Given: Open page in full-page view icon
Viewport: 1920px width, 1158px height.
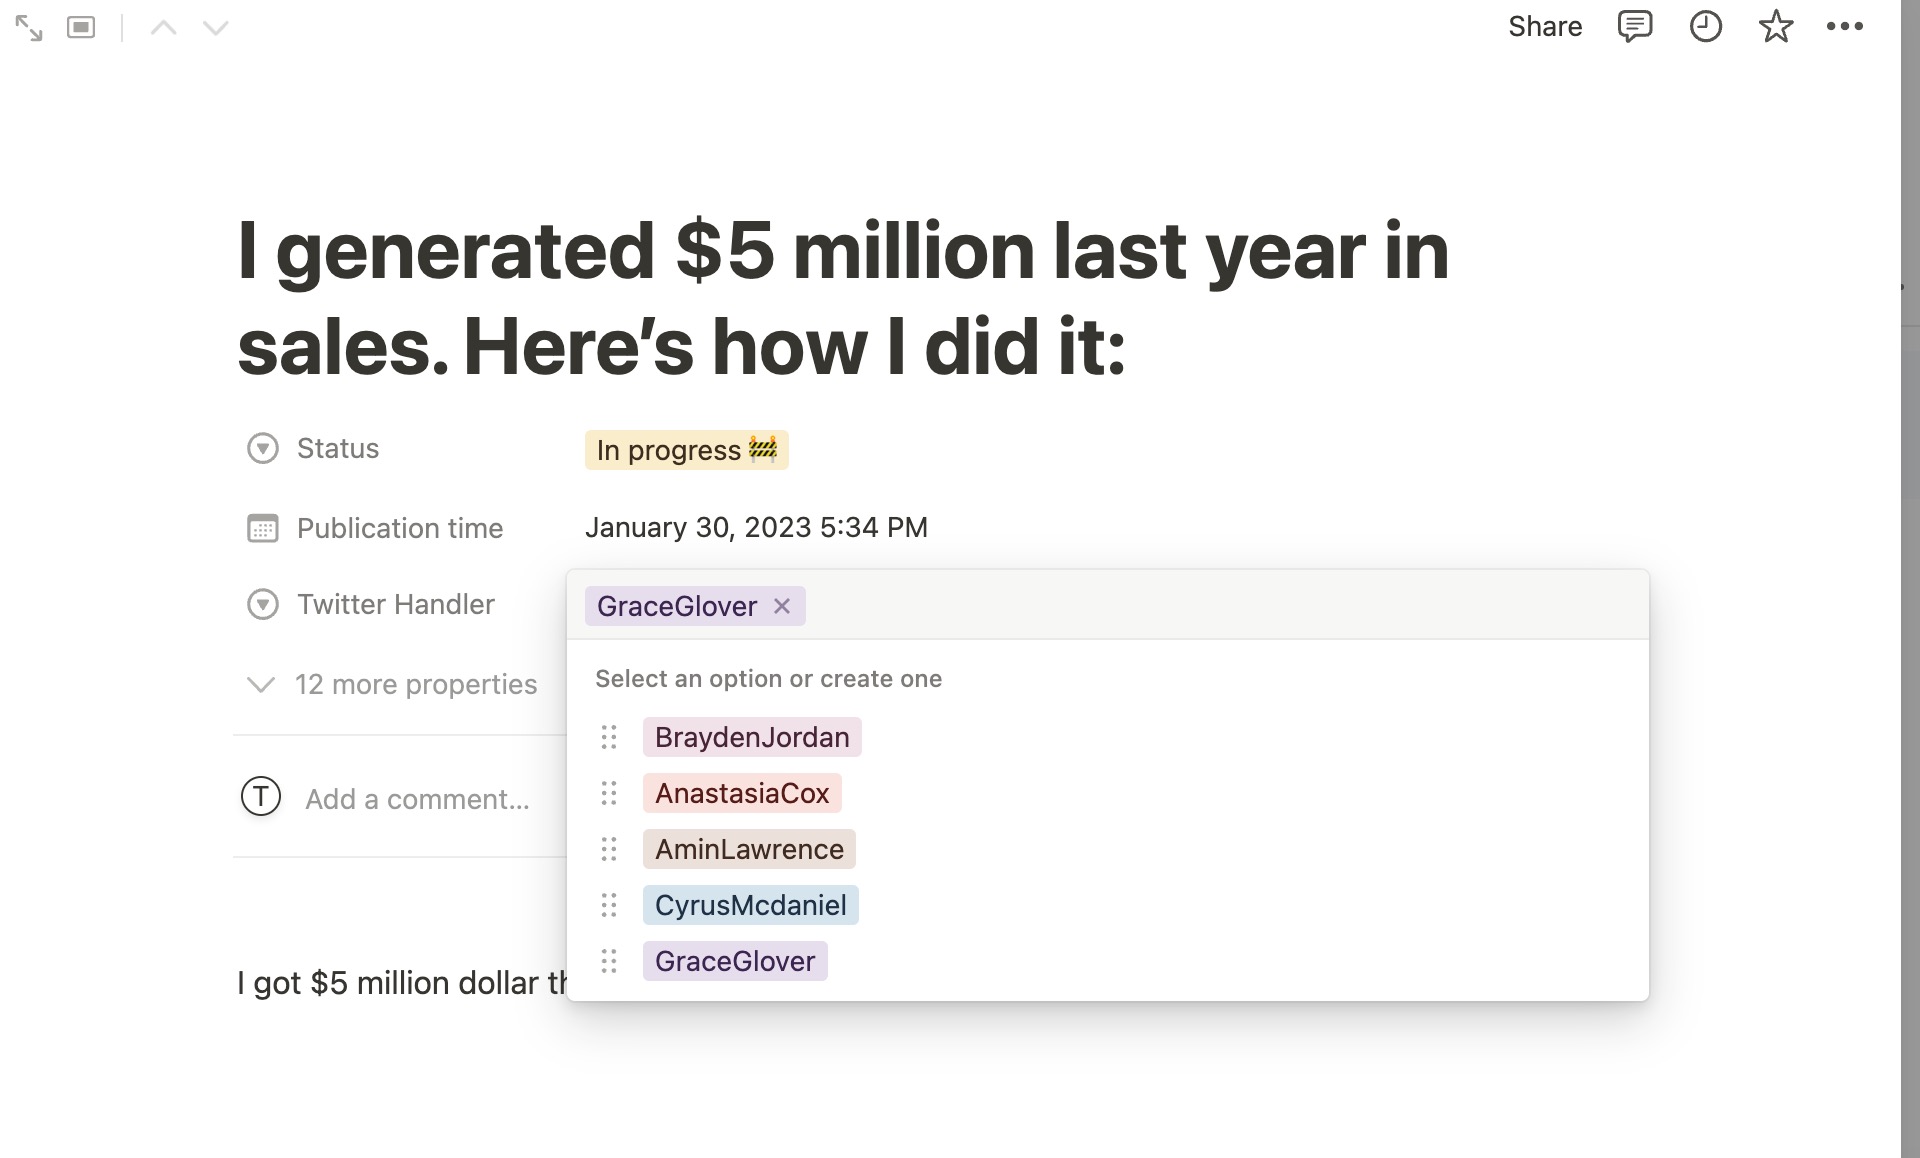Looking at the screenshot, I should 29,28.
